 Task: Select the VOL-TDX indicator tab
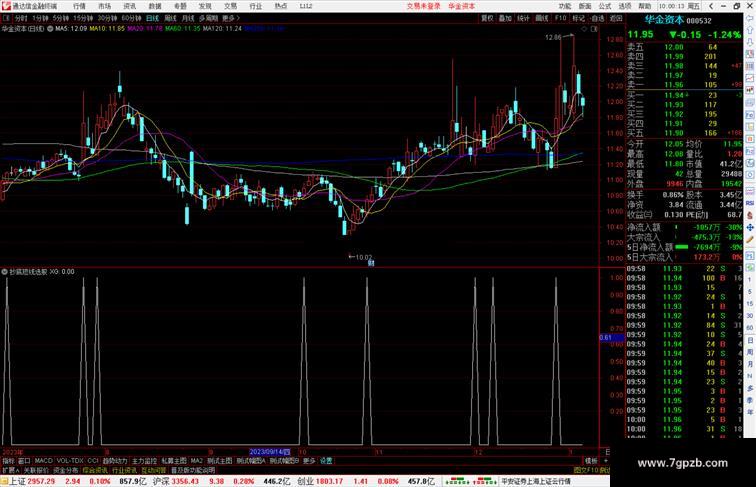pos(70,461)
